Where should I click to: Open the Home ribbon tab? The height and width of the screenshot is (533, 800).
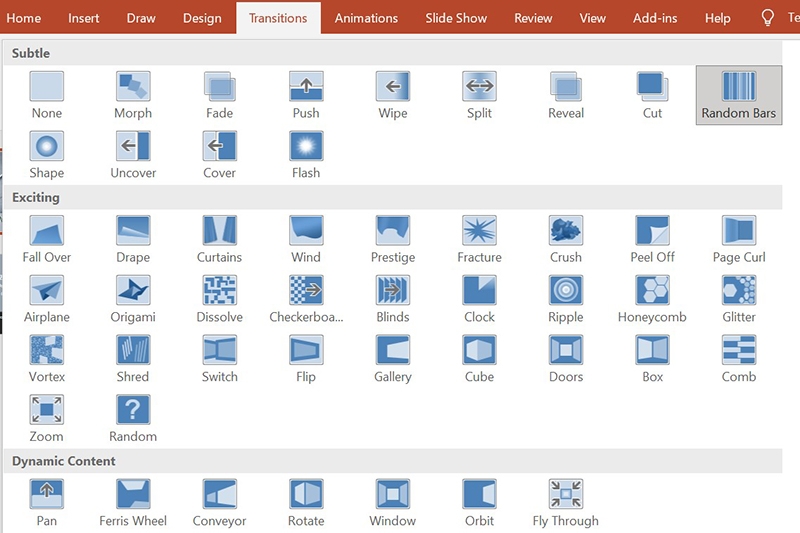(23, 18)
